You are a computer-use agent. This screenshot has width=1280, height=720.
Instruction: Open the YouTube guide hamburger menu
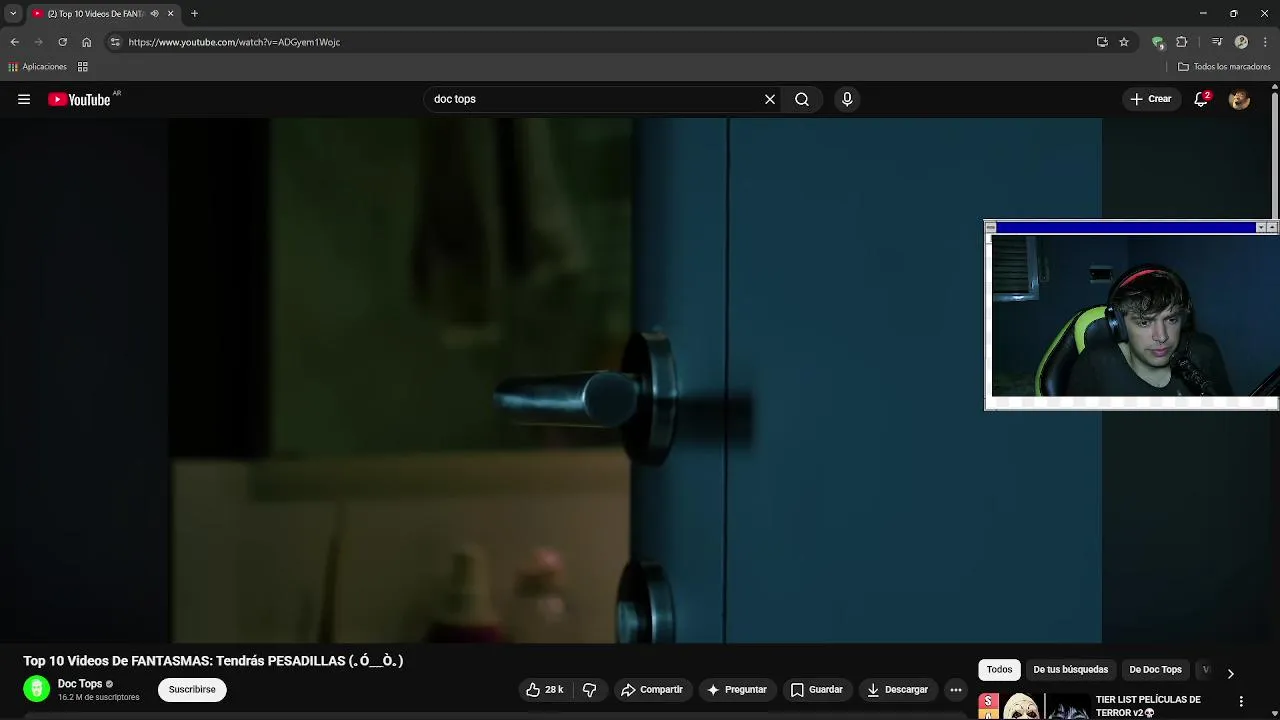(24, 99)
